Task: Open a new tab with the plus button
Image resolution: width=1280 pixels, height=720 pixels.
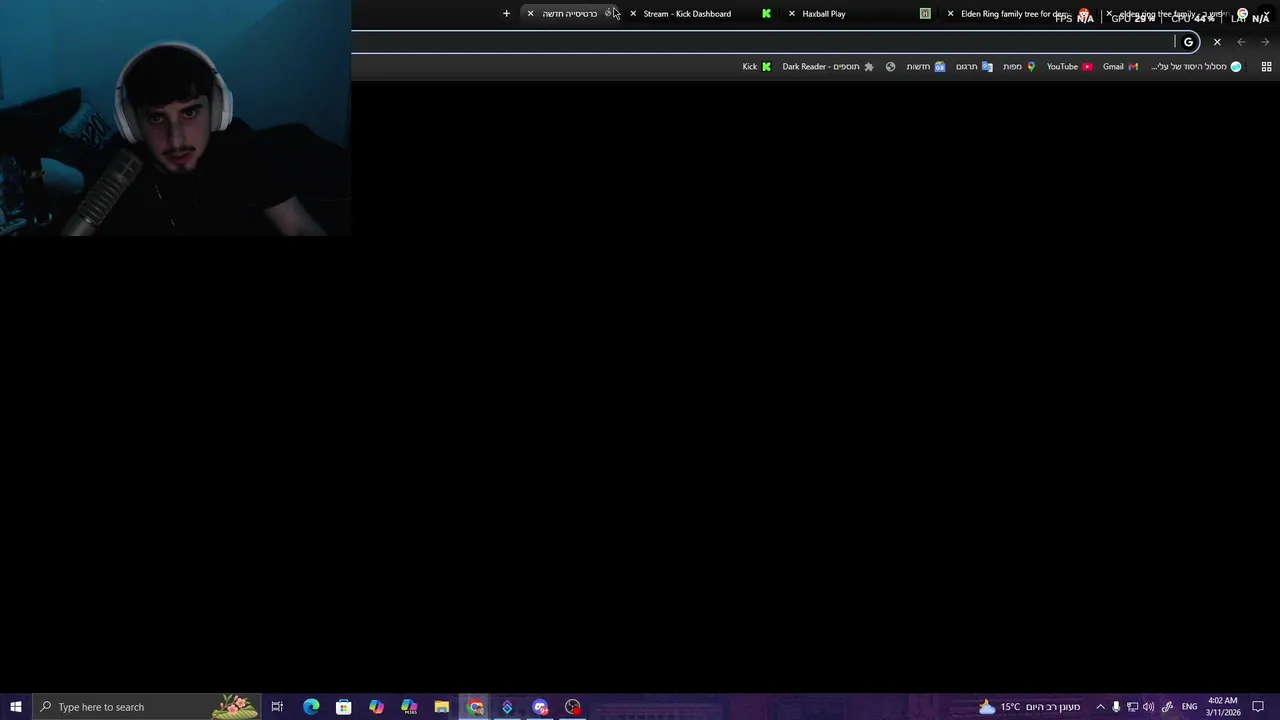Action: click(506, 13)
